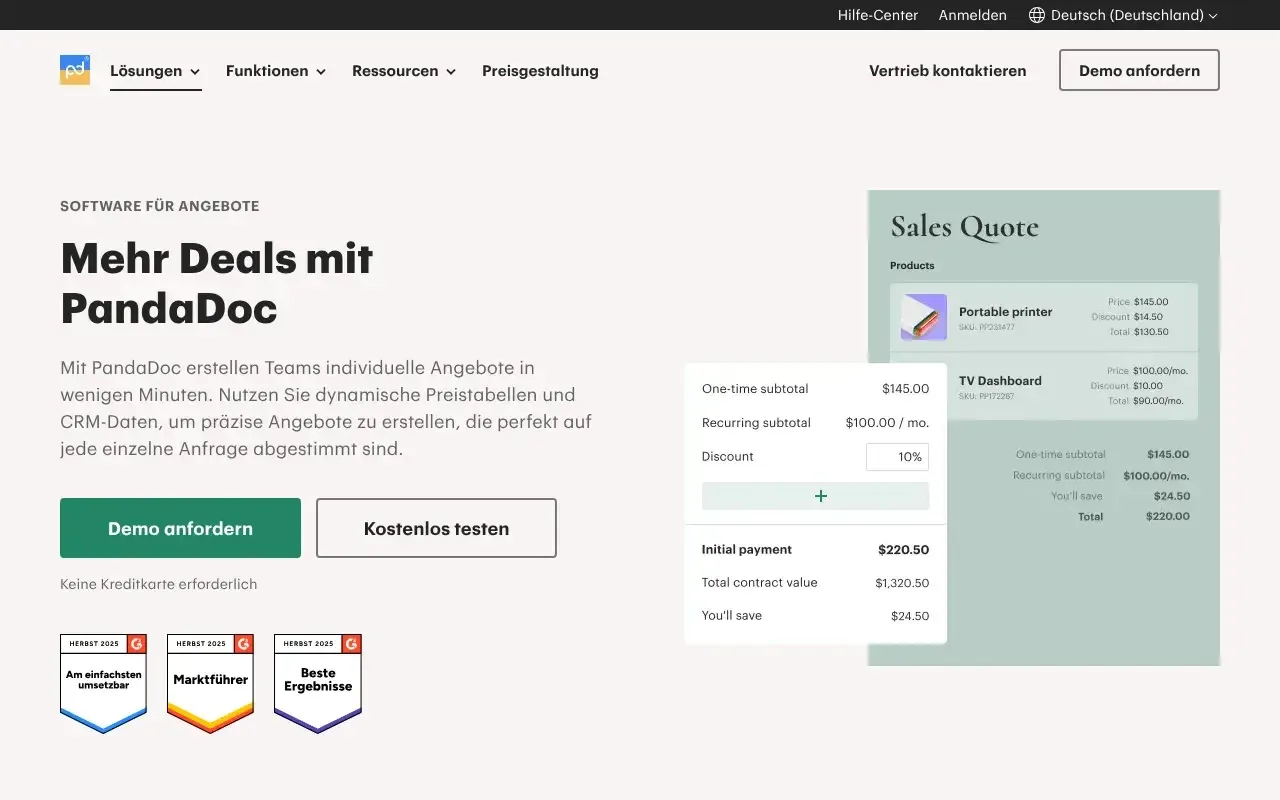Click the globe language icon
Image resolution: width=1280 pixels, height=800 pixels.
1036,15
